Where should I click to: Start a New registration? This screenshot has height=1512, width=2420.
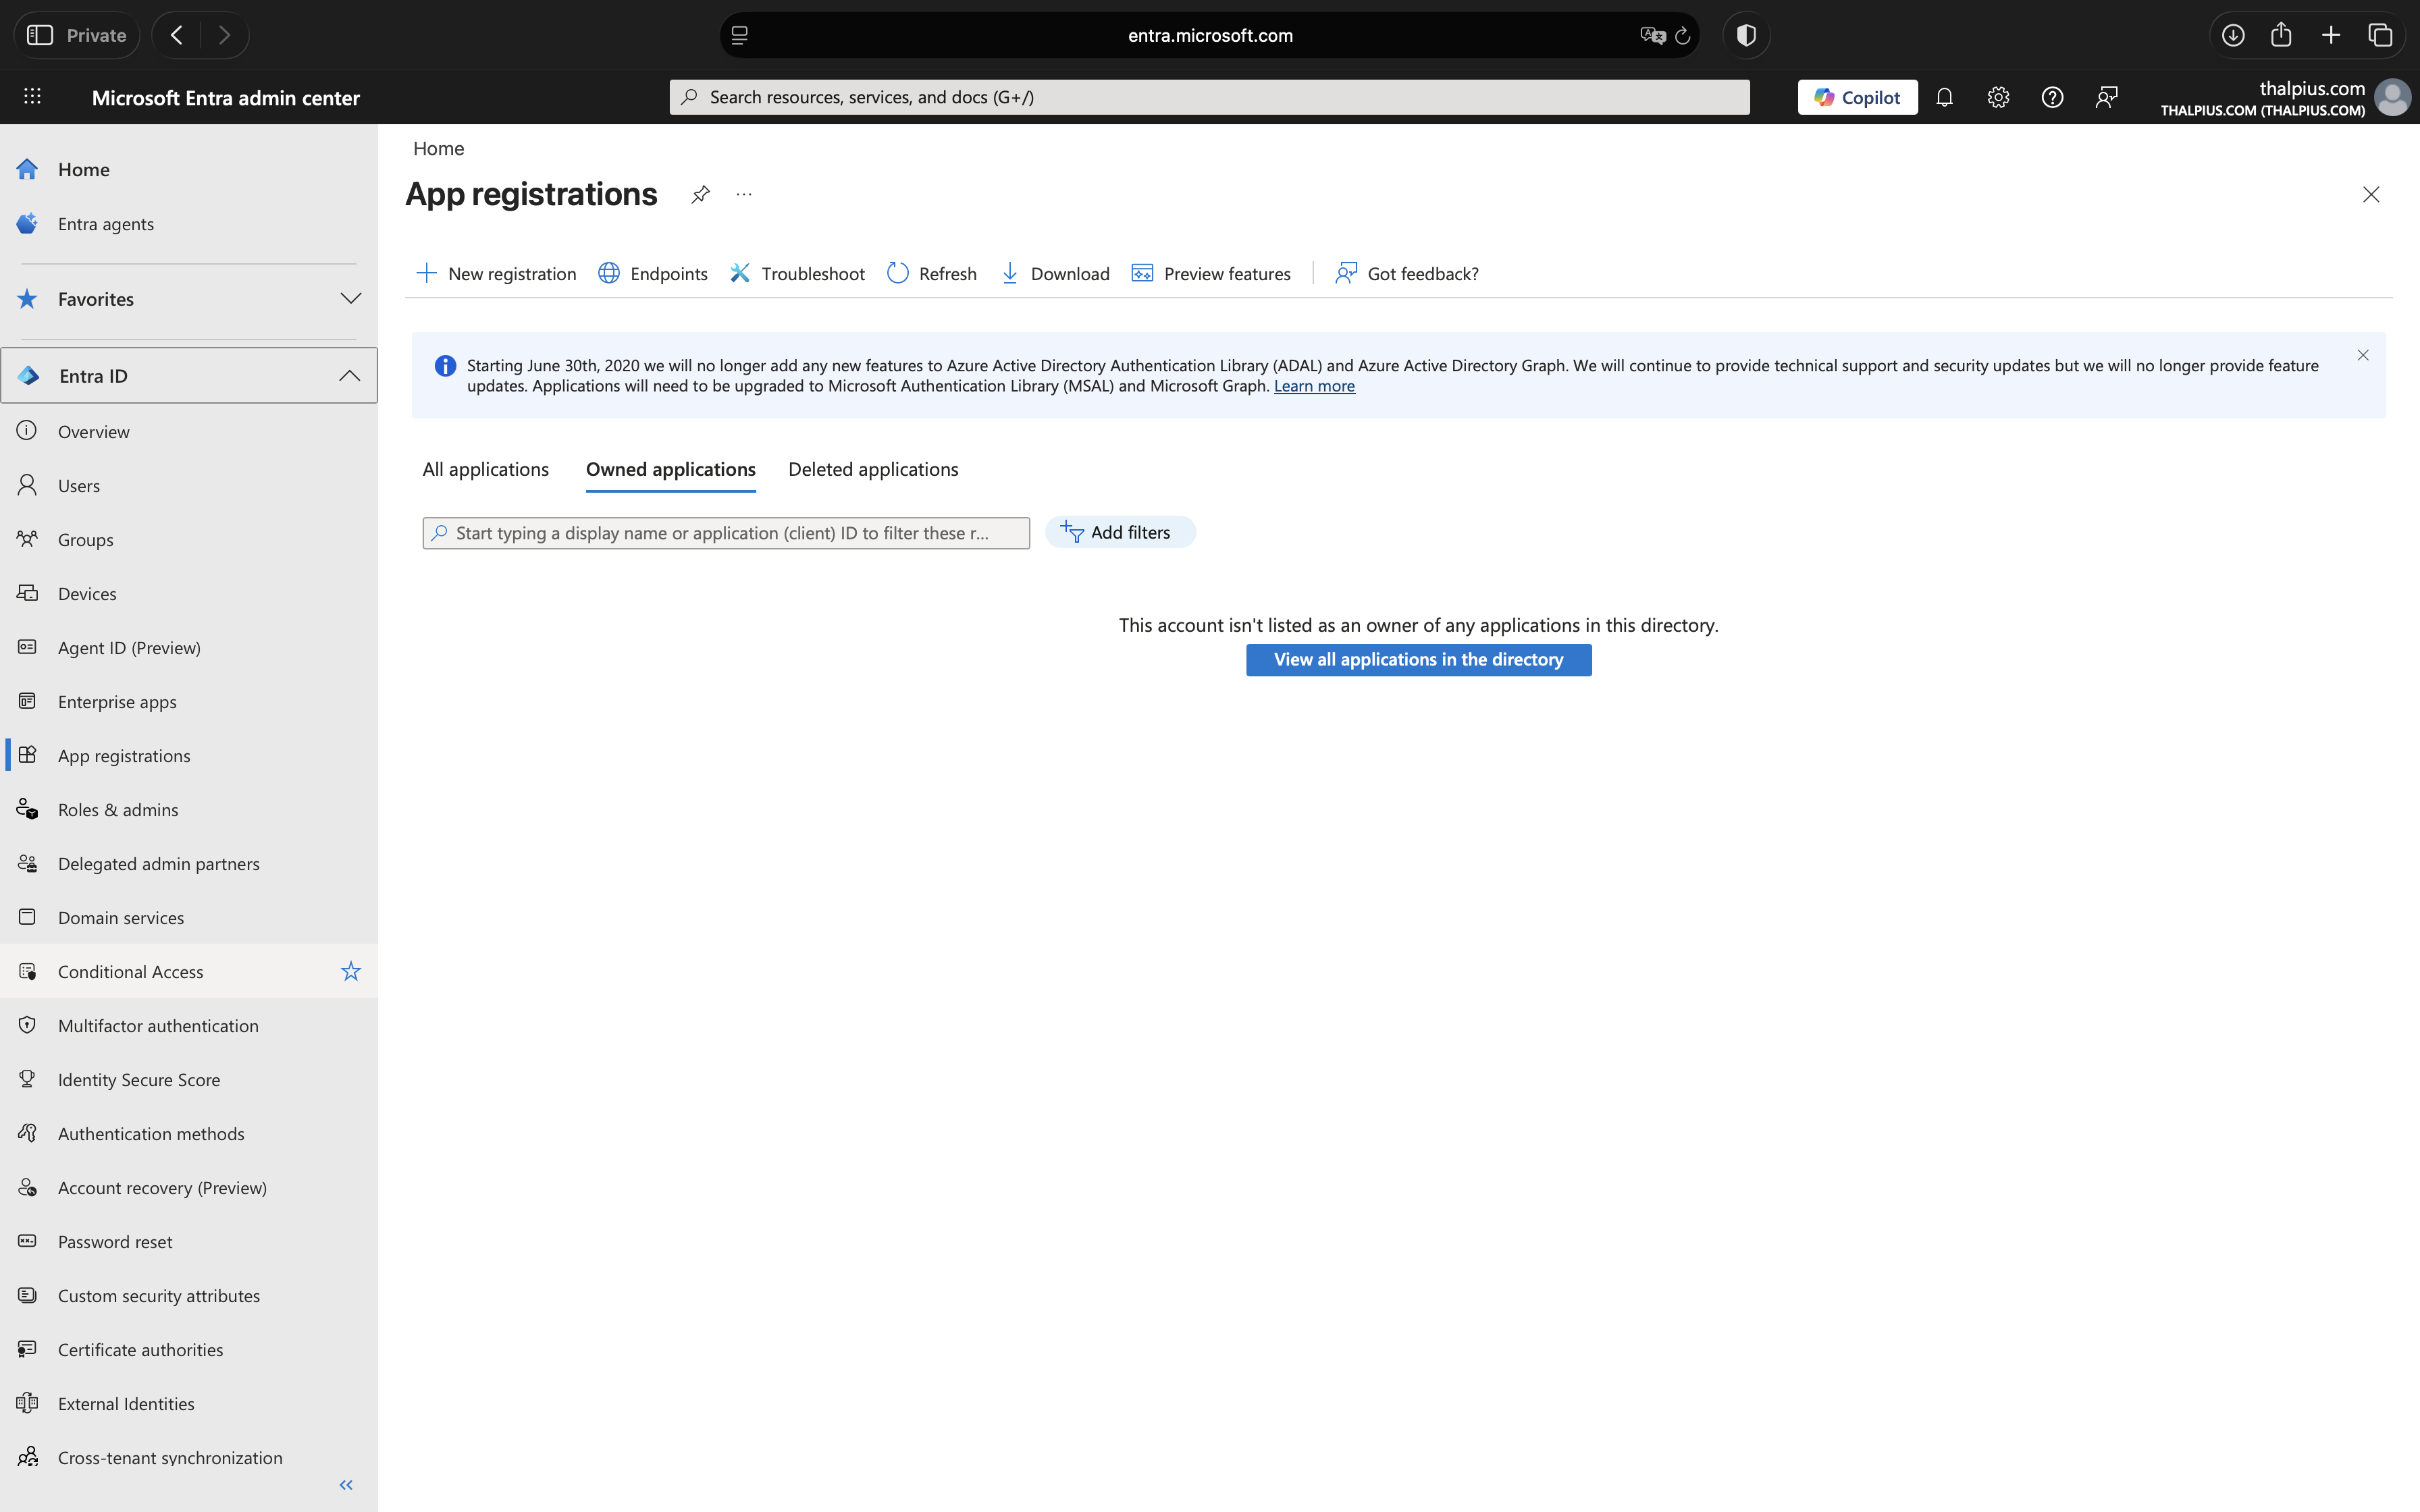[x=496, y=273]
